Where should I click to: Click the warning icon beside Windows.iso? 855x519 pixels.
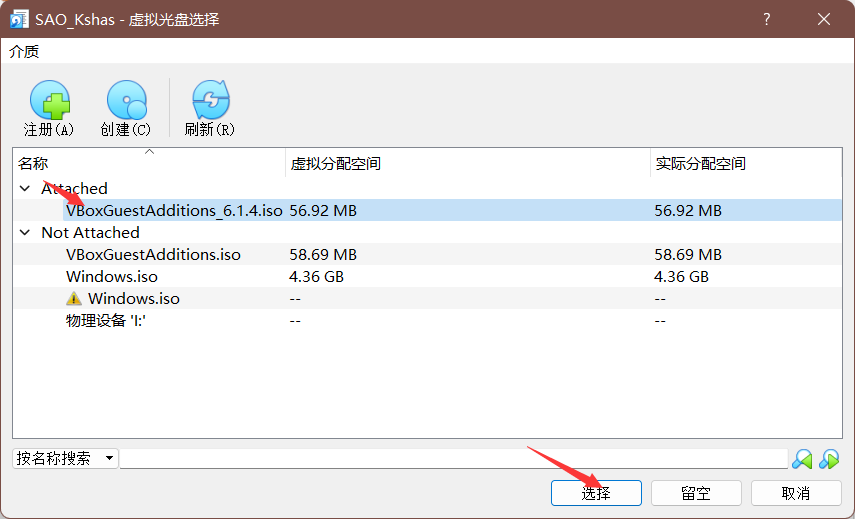tap(74, 299)
